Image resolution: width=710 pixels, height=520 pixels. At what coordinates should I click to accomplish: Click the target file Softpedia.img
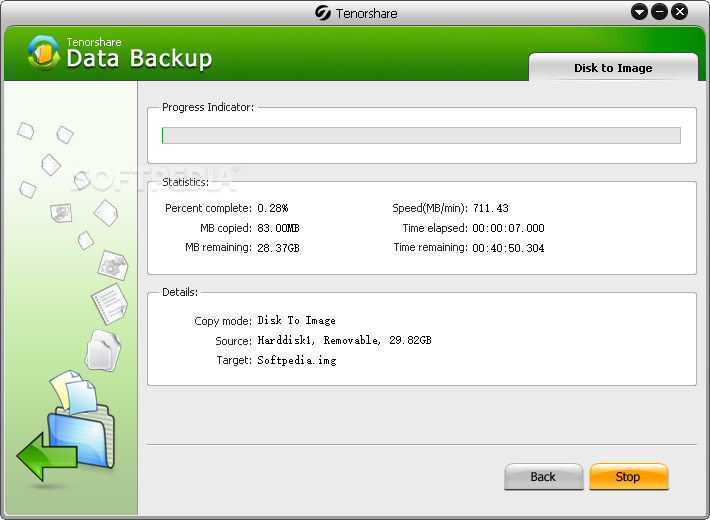tap(297, 360)
